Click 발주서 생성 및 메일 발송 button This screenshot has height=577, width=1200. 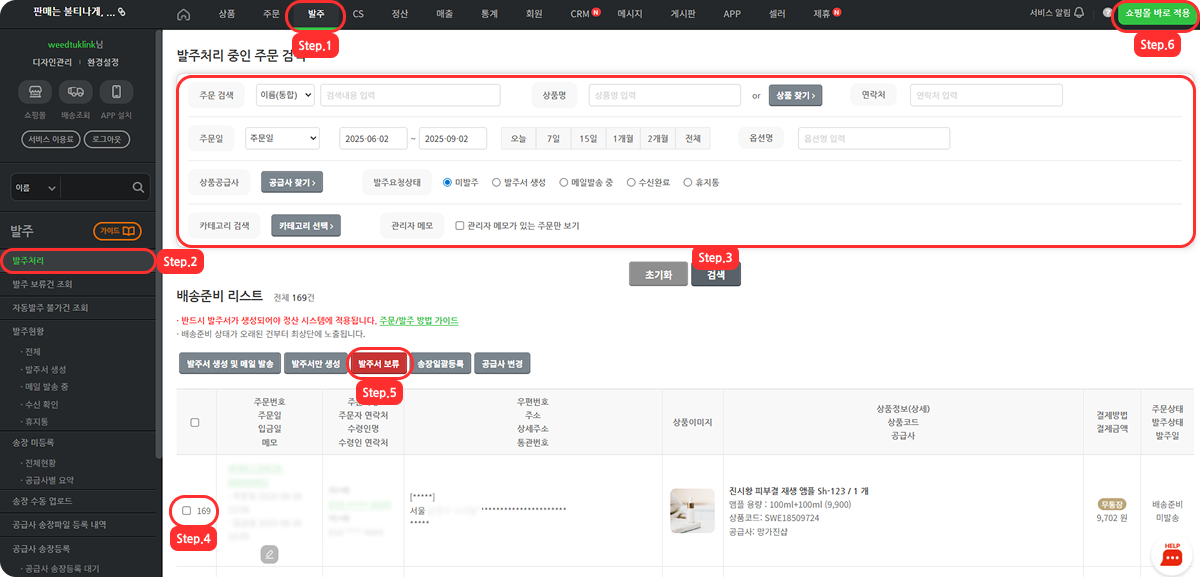tap(229, 364)
